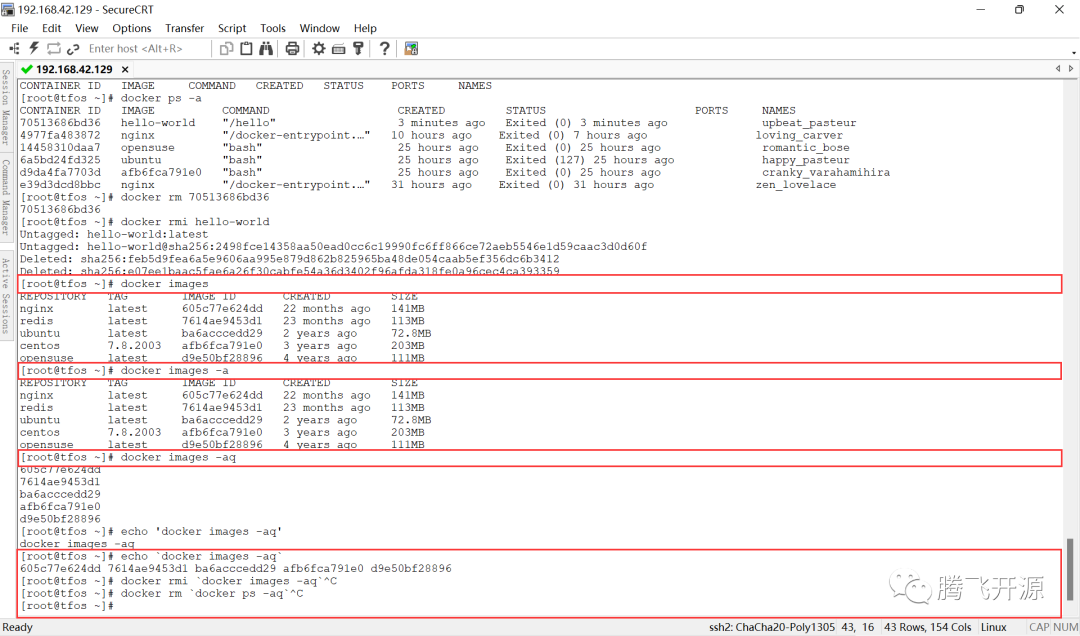Open the View menu
This screenshot has height=636, width=1080.
86,28
